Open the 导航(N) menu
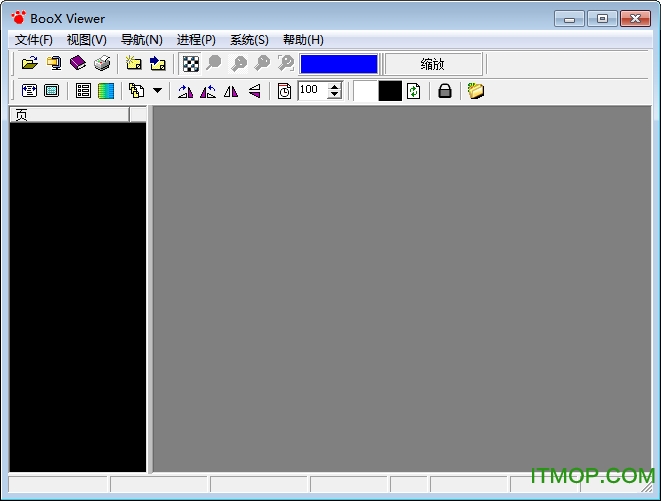Viewport: 661px width, 501px height. point(141,40)
